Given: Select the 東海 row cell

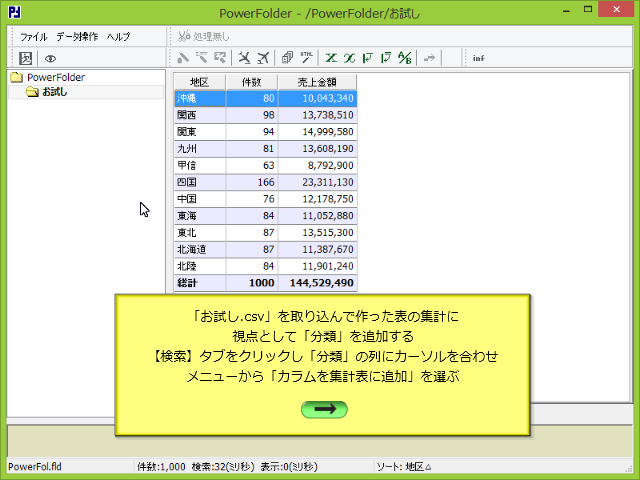Looking at the screenshot, I should (200, 216).
